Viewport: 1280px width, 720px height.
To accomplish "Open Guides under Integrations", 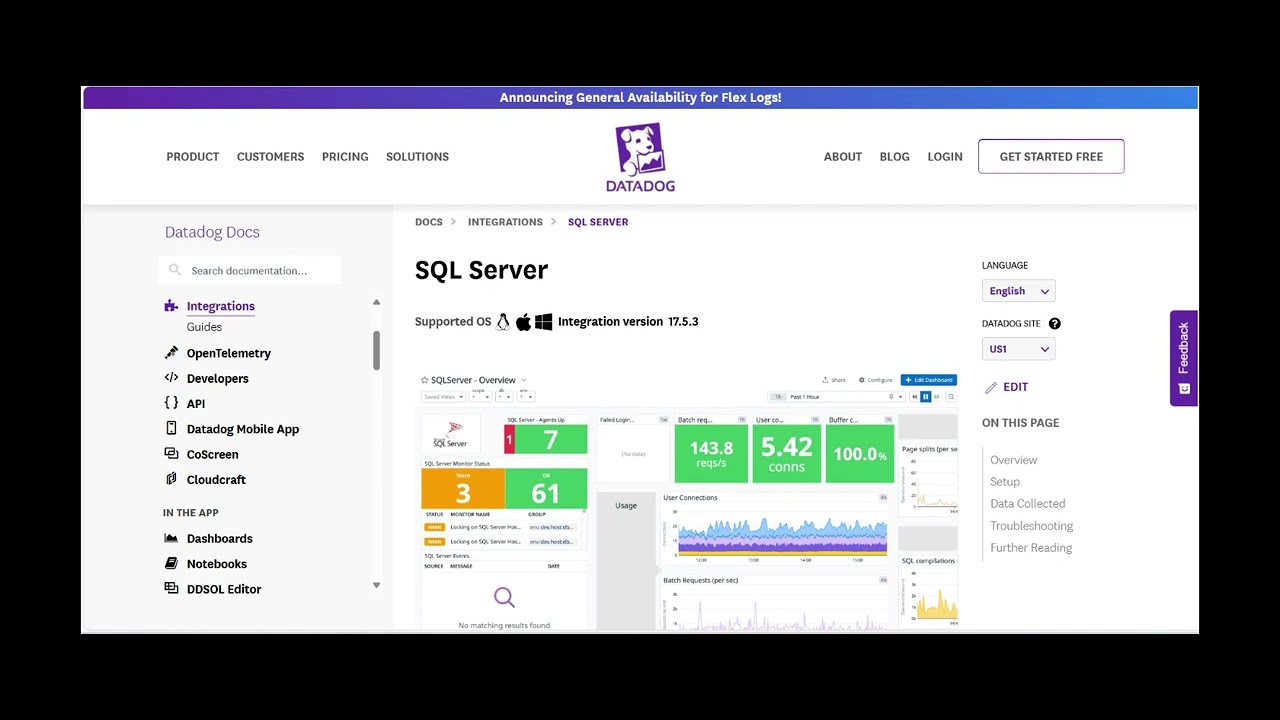I will (204, 327).
